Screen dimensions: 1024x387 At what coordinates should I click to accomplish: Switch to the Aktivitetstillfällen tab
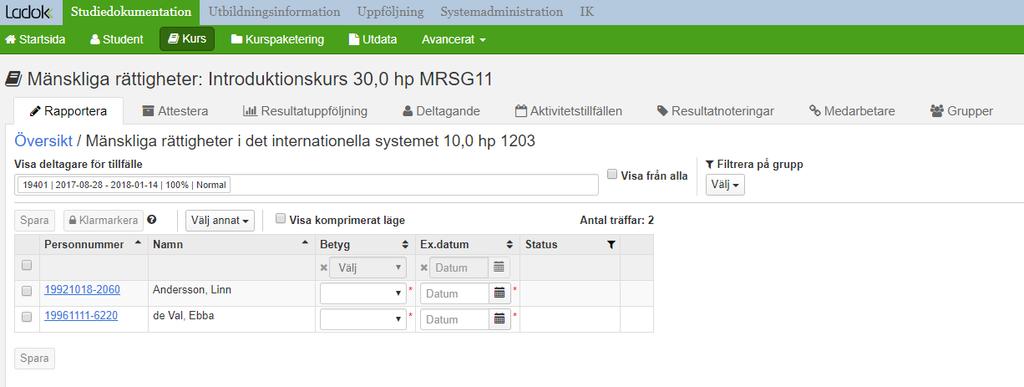tap(568, 111)
